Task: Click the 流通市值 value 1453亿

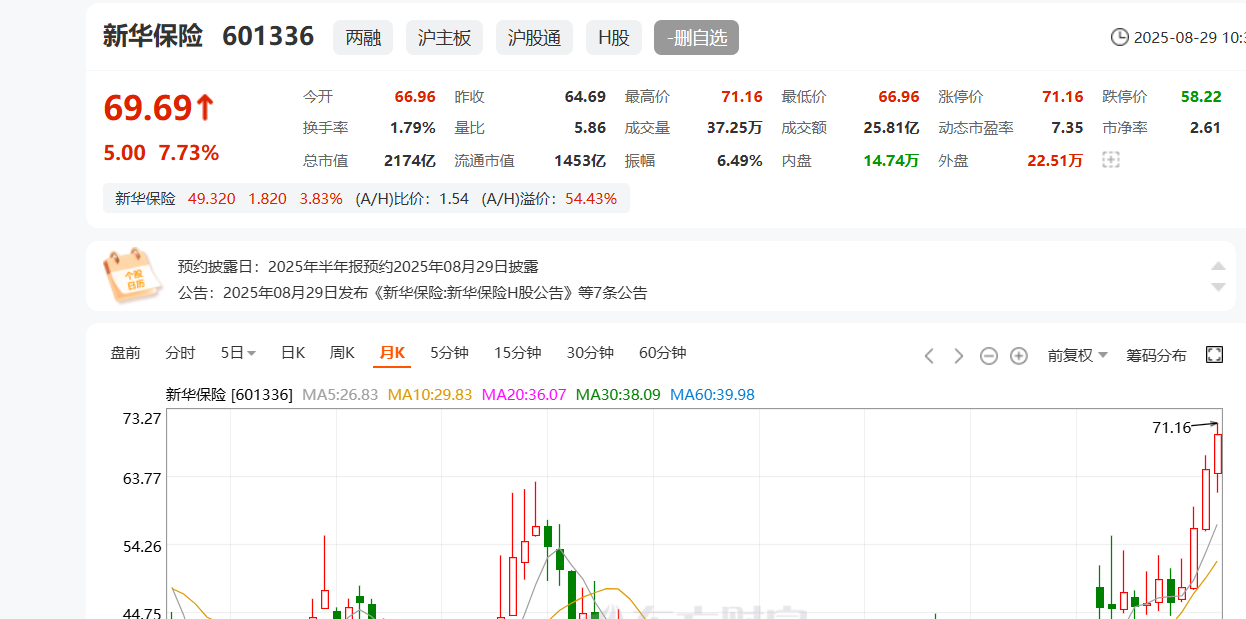Action: click(x=580, y=160)
